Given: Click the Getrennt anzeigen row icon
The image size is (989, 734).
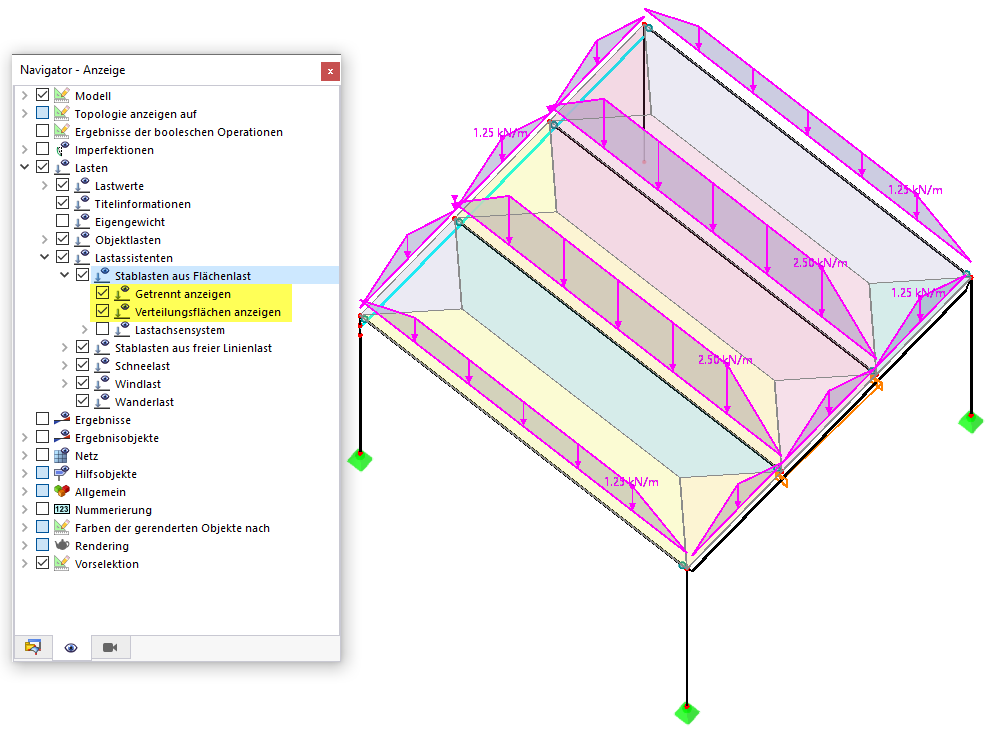Looking at the screenshot, I should pos(122,293).
